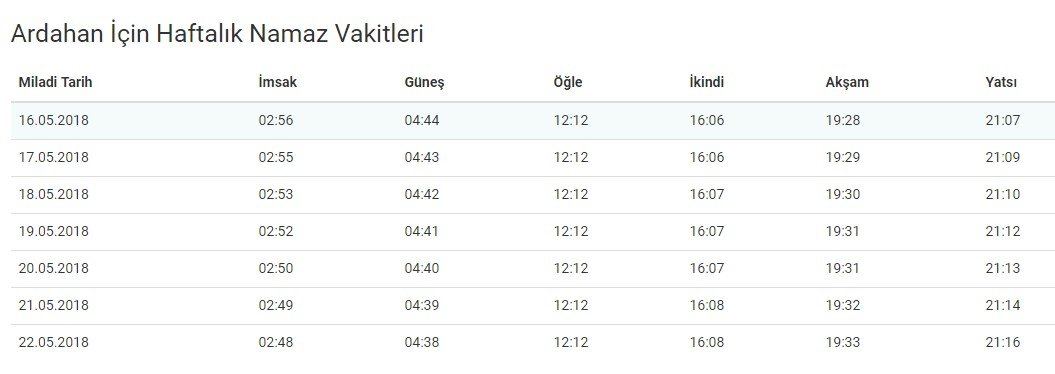
Task: Select the 04:38 Güneş time
Action: click(x=422, y=342)
